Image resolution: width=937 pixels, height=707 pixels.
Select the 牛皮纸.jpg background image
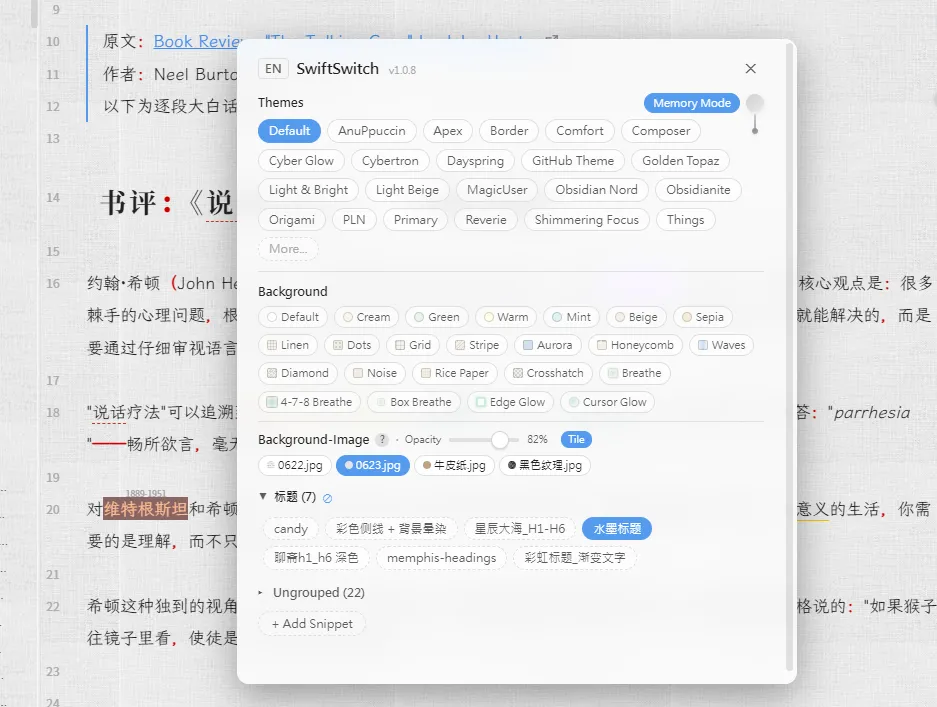tap(454, 465)
